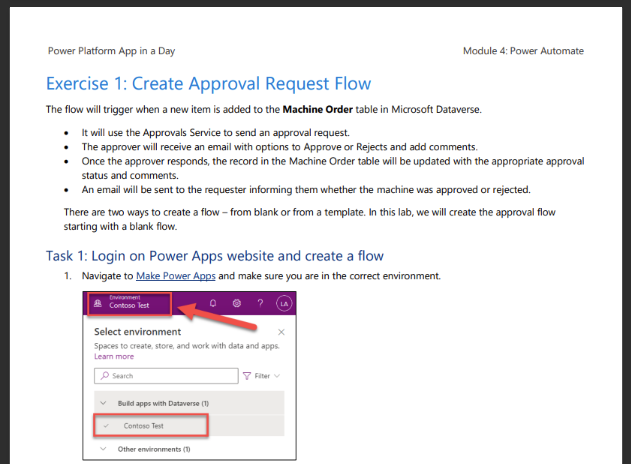Click the 'Select environment' panel title

coord(138,332)
